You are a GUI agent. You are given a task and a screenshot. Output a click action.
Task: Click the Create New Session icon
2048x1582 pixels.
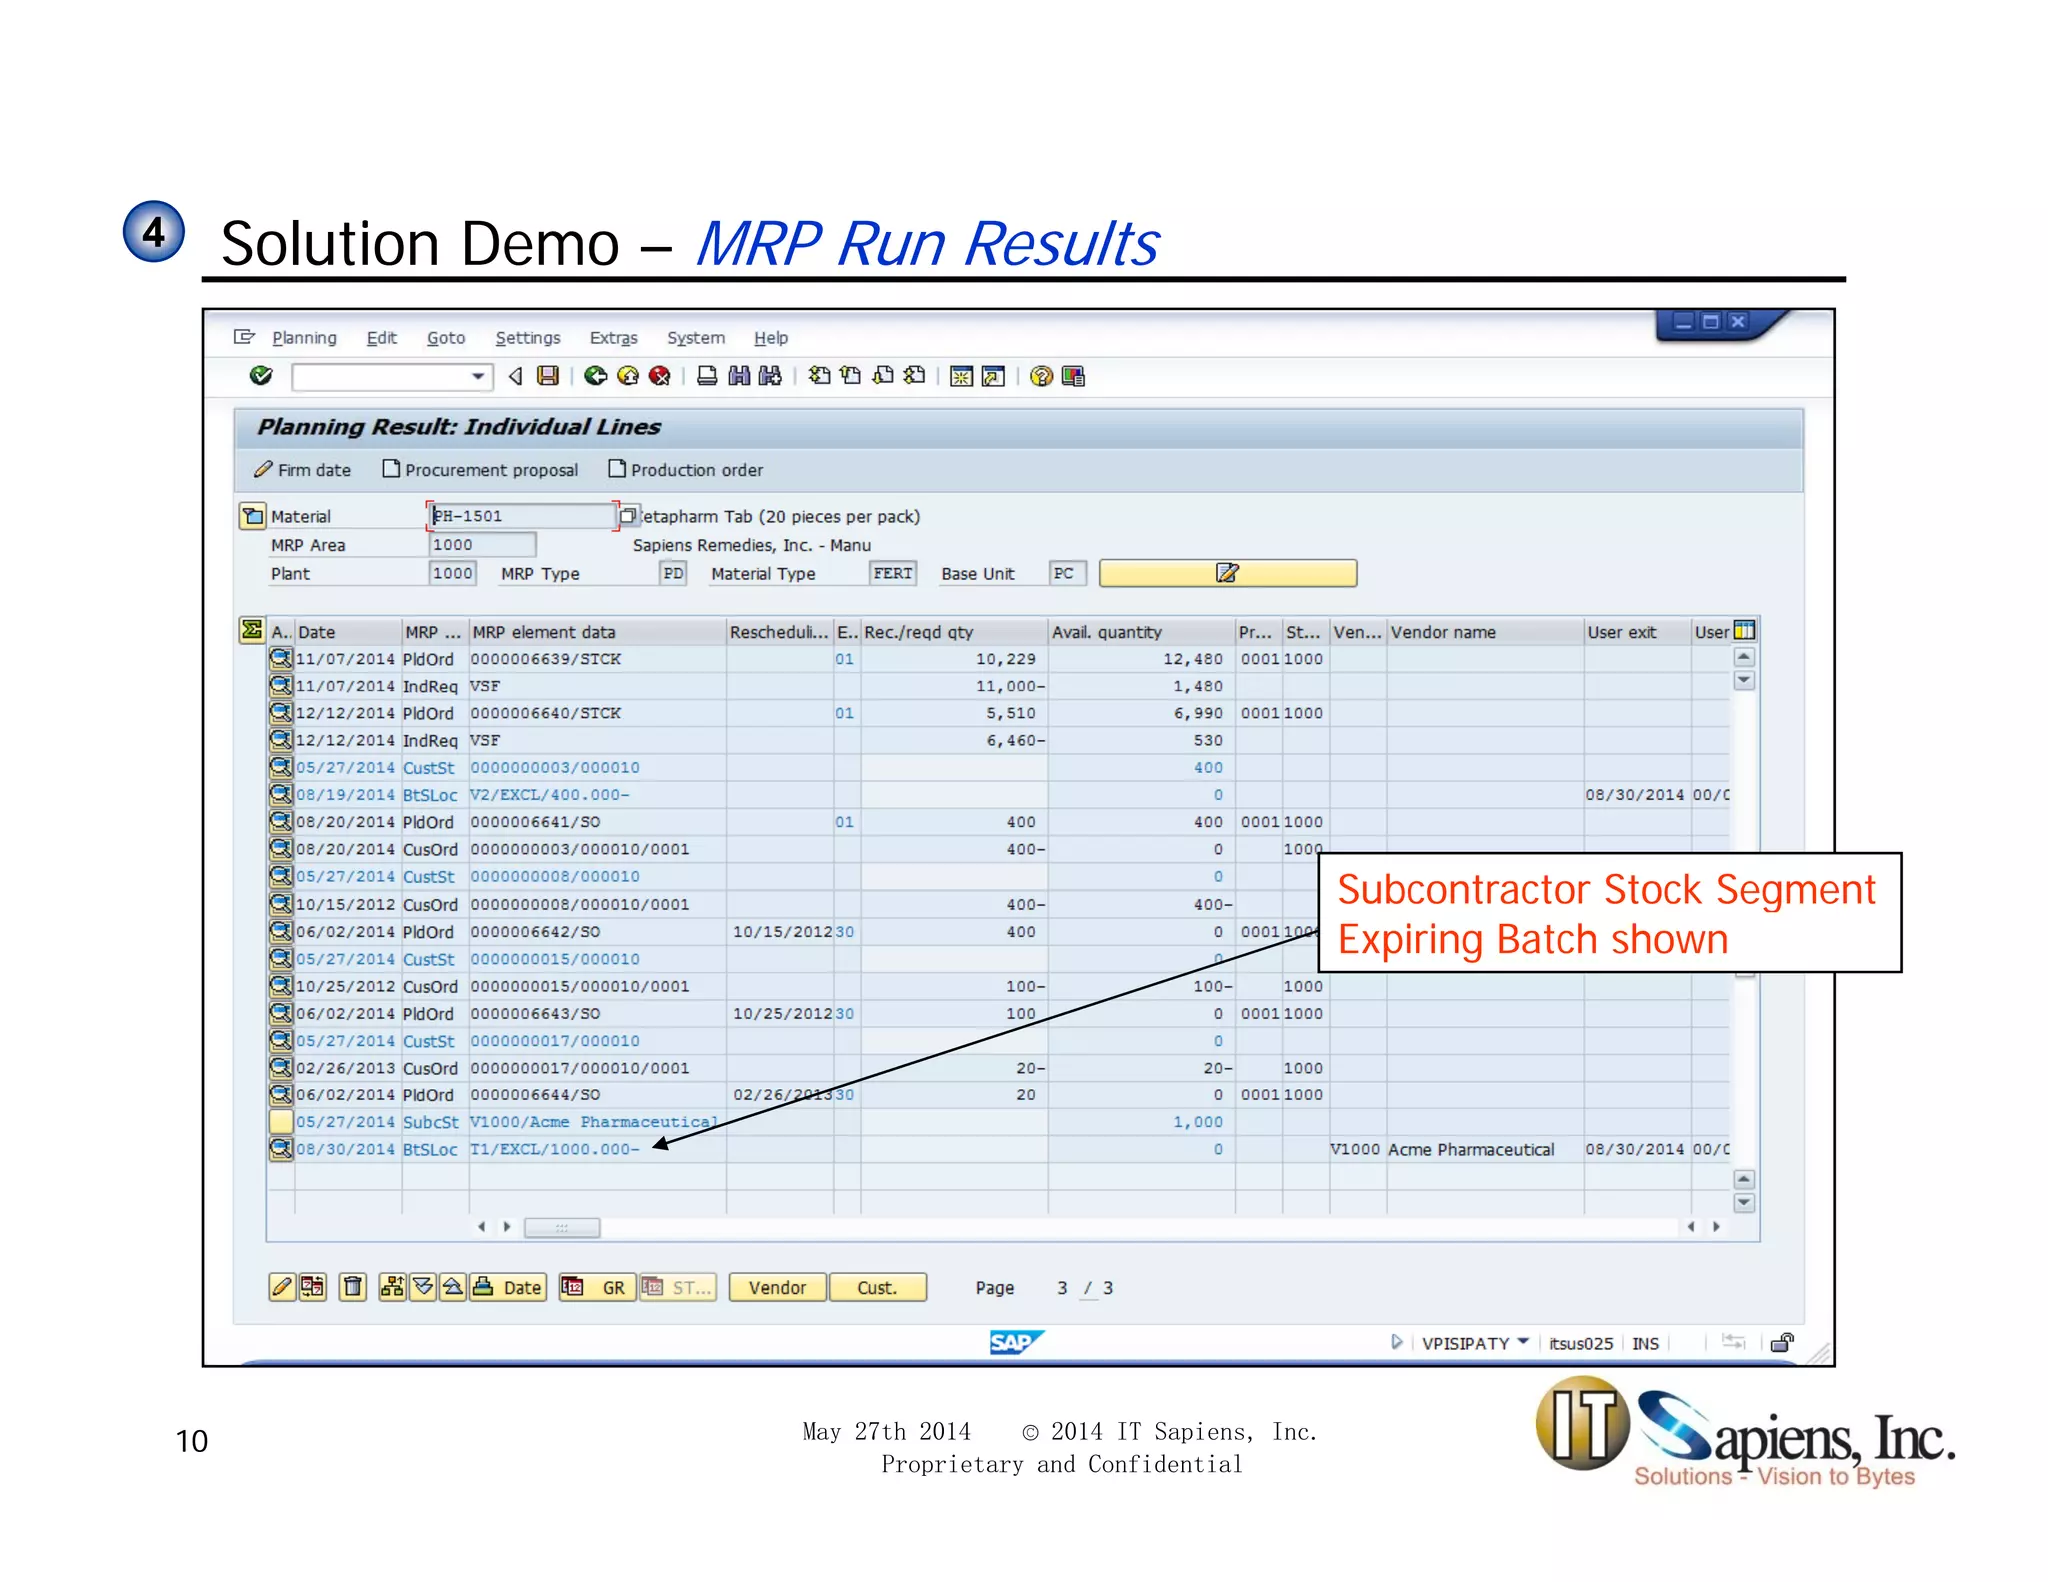pos(961,376)
